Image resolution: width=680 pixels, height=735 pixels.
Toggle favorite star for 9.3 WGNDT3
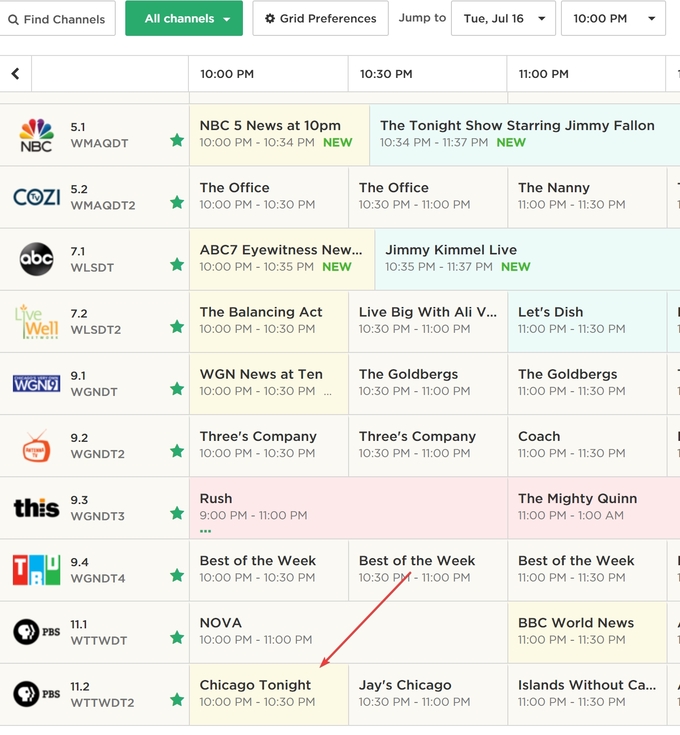pos(177,513)
